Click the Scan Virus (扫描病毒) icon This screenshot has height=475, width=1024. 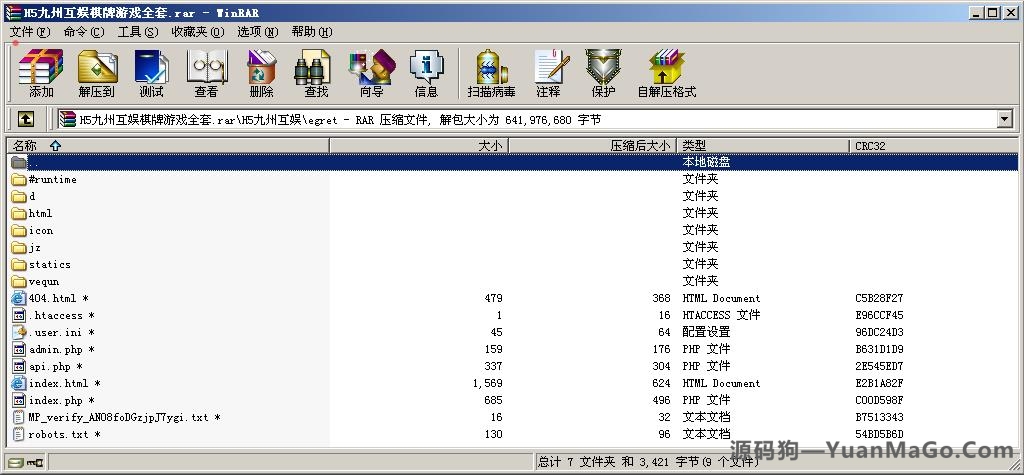click(x=492, y=73)
